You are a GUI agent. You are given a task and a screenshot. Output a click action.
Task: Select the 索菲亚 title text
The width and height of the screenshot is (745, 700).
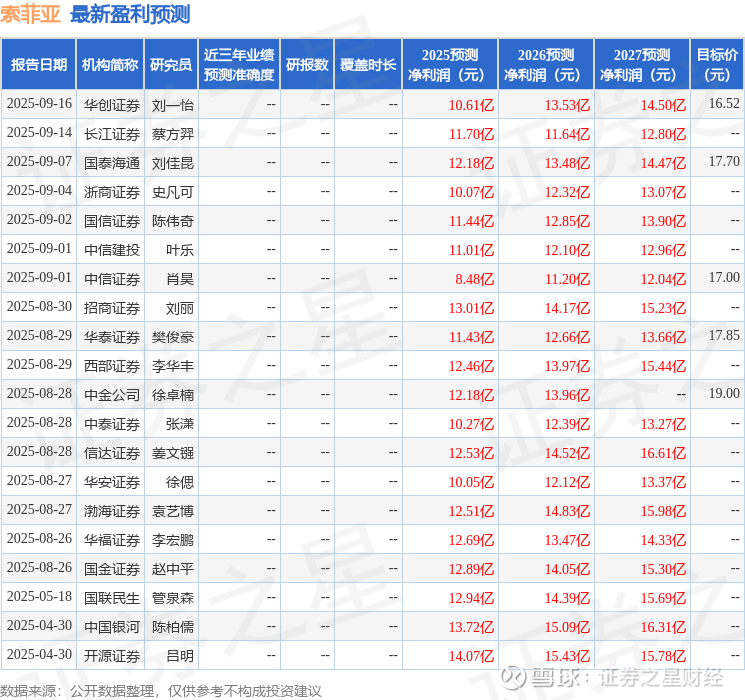pyautogui.click(x=30, y=14)
